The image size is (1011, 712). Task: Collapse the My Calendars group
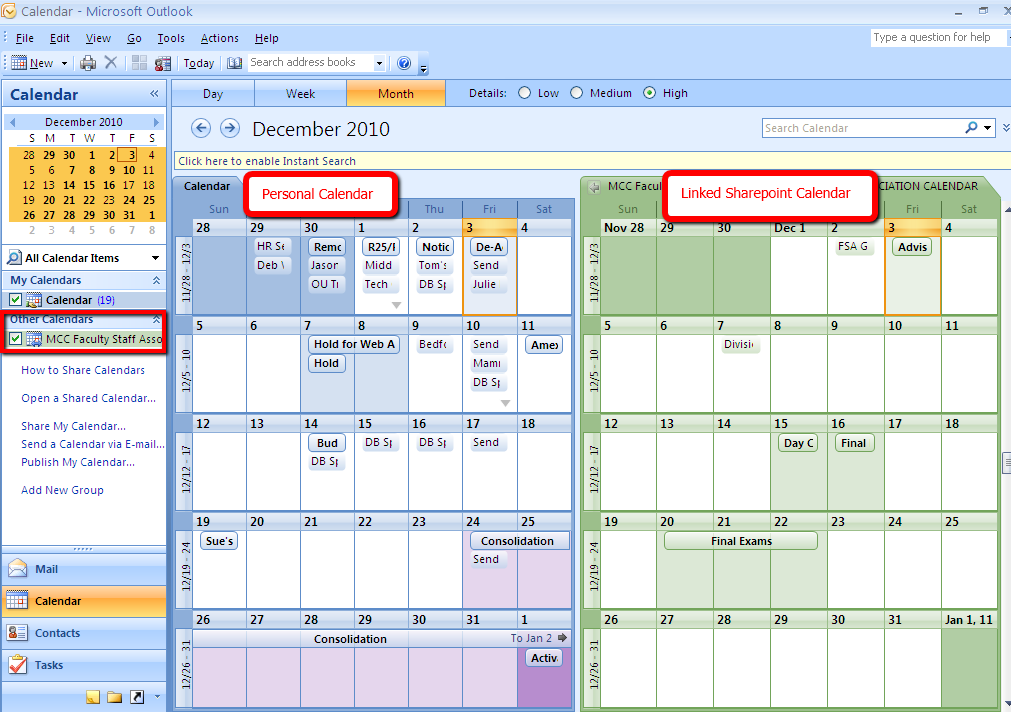click(156, 280)
